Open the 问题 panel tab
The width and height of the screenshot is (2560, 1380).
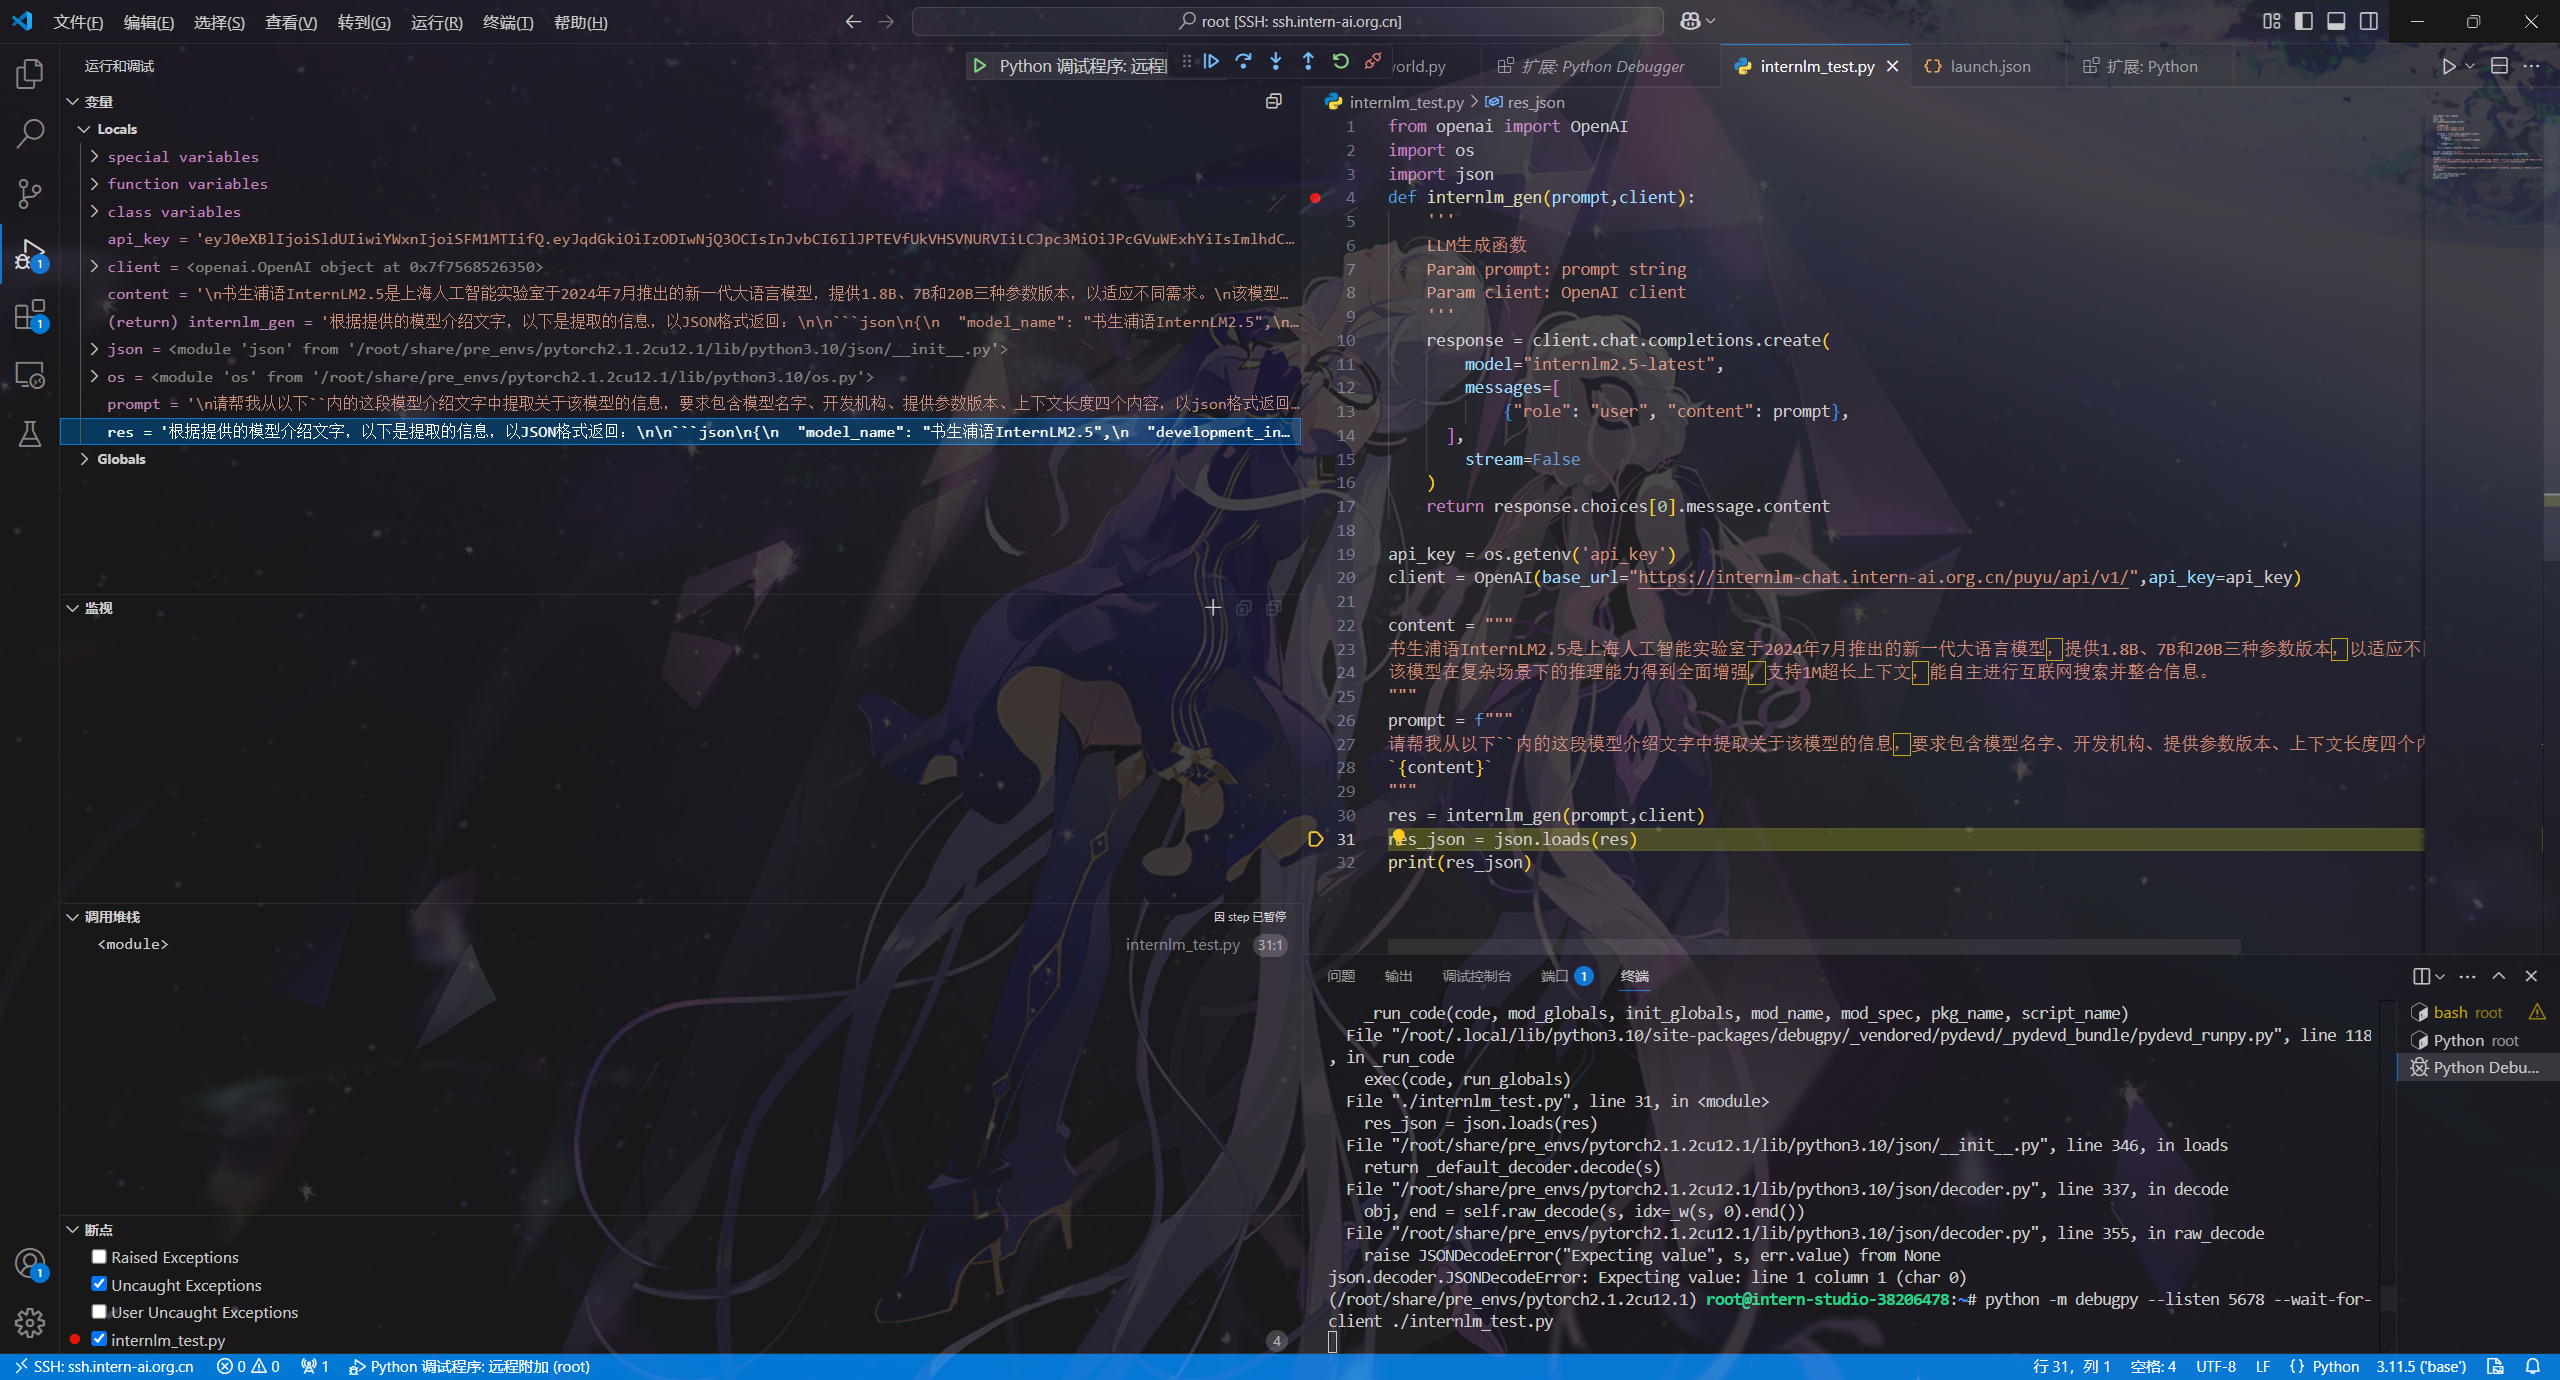click(1341, 976)
